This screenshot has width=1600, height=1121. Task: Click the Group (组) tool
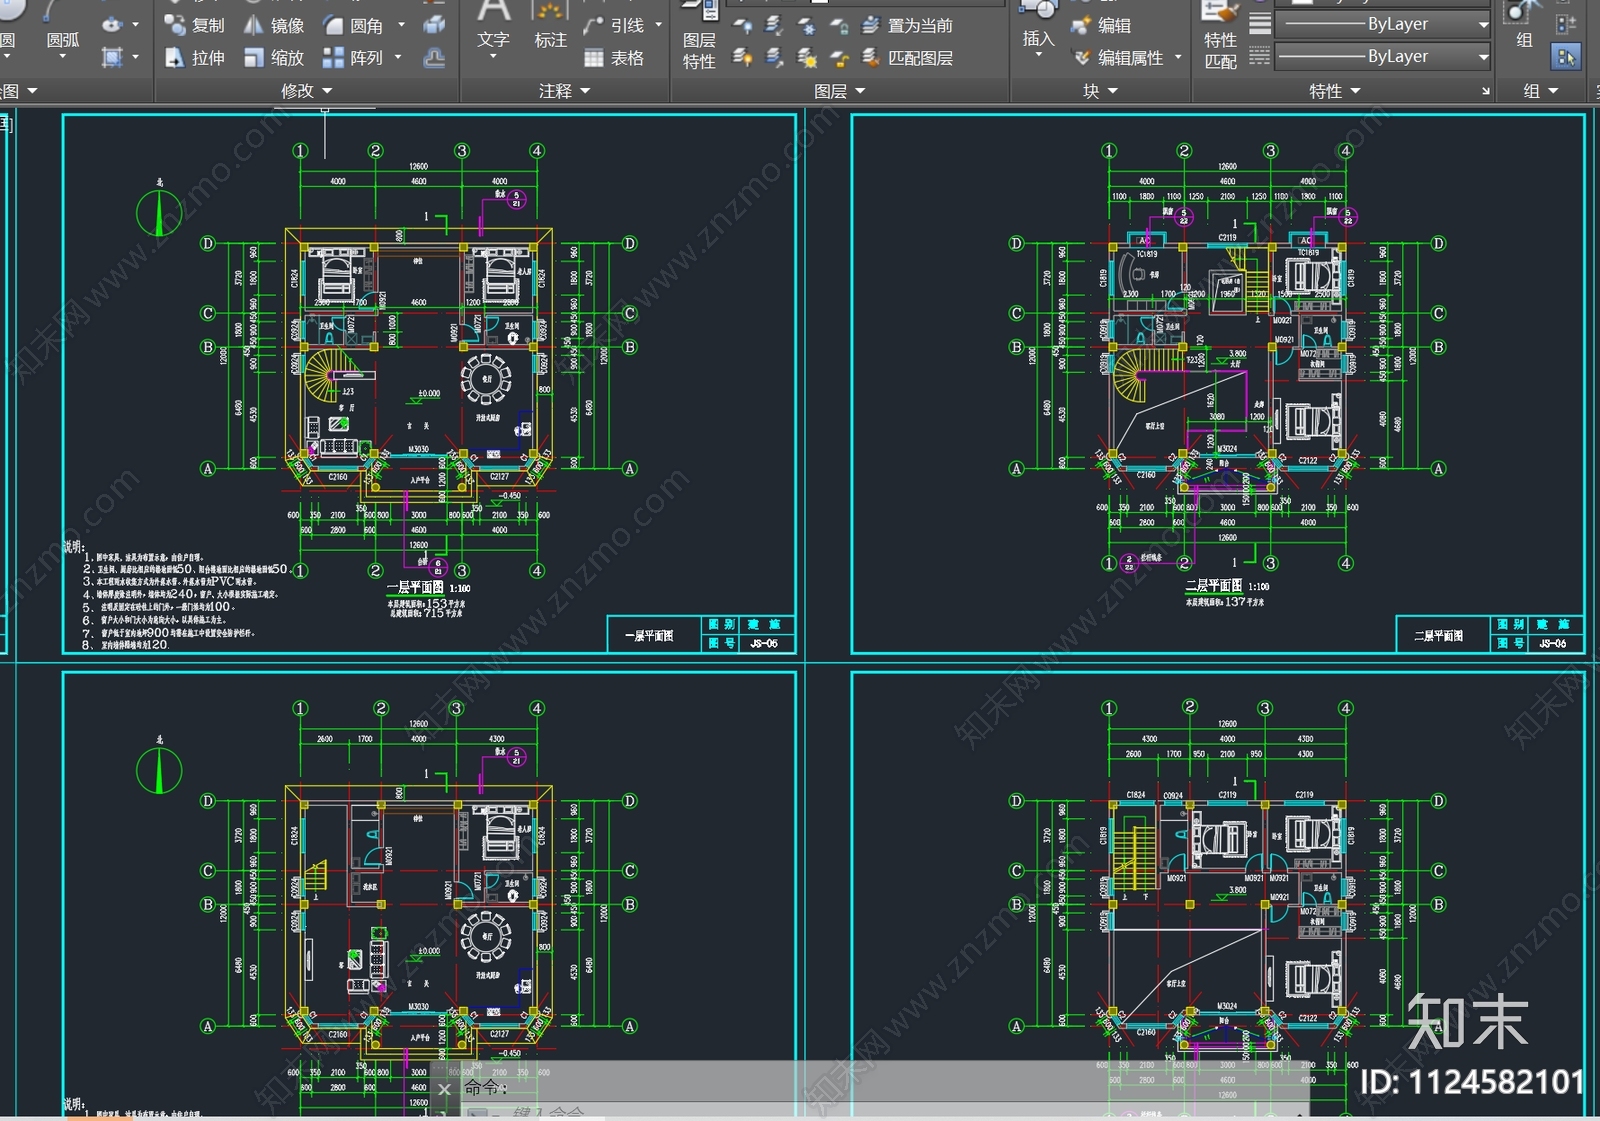point(1523,25)
